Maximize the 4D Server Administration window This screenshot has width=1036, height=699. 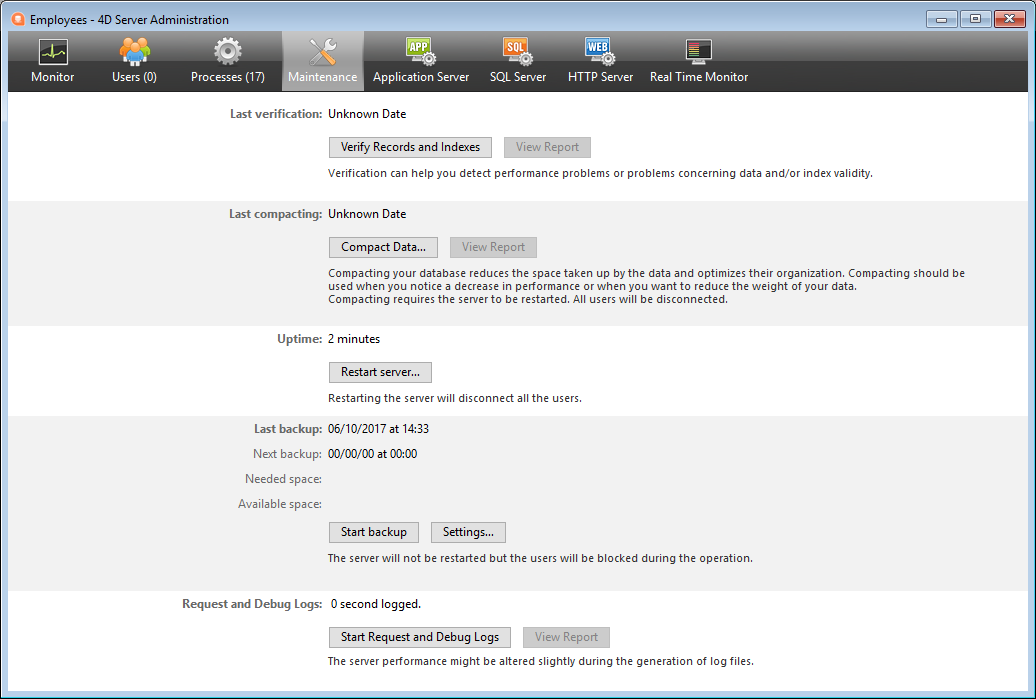975,19
